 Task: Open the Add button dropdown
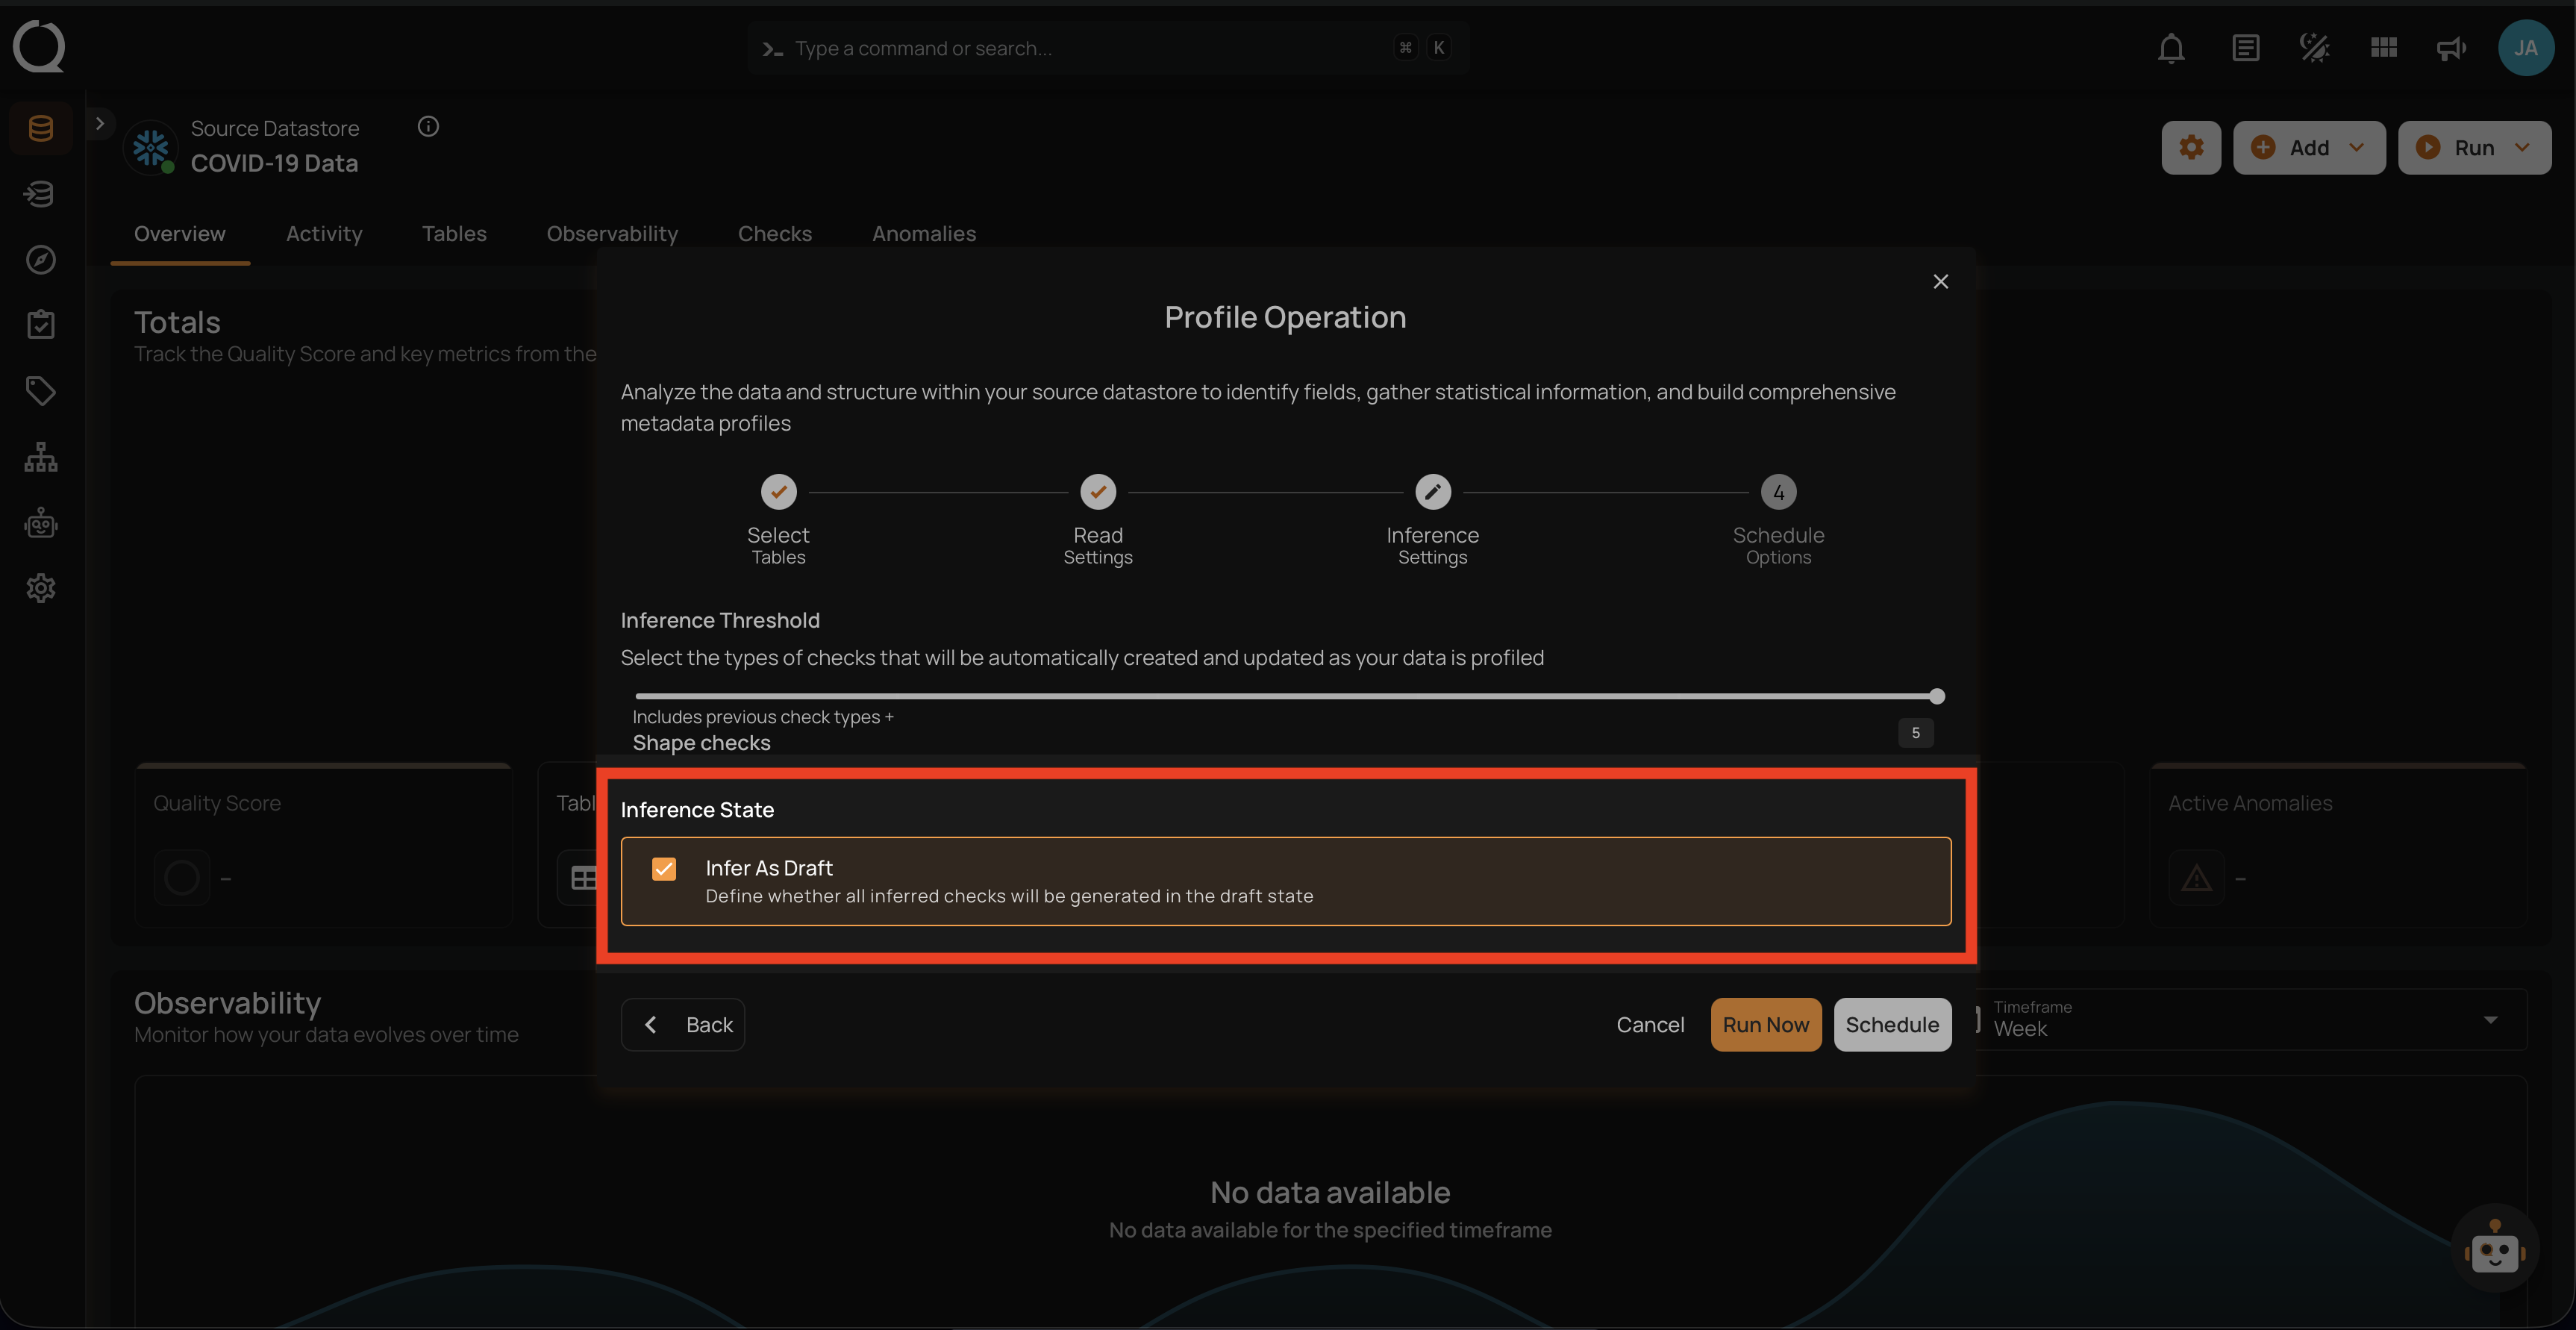(2356, 147)
